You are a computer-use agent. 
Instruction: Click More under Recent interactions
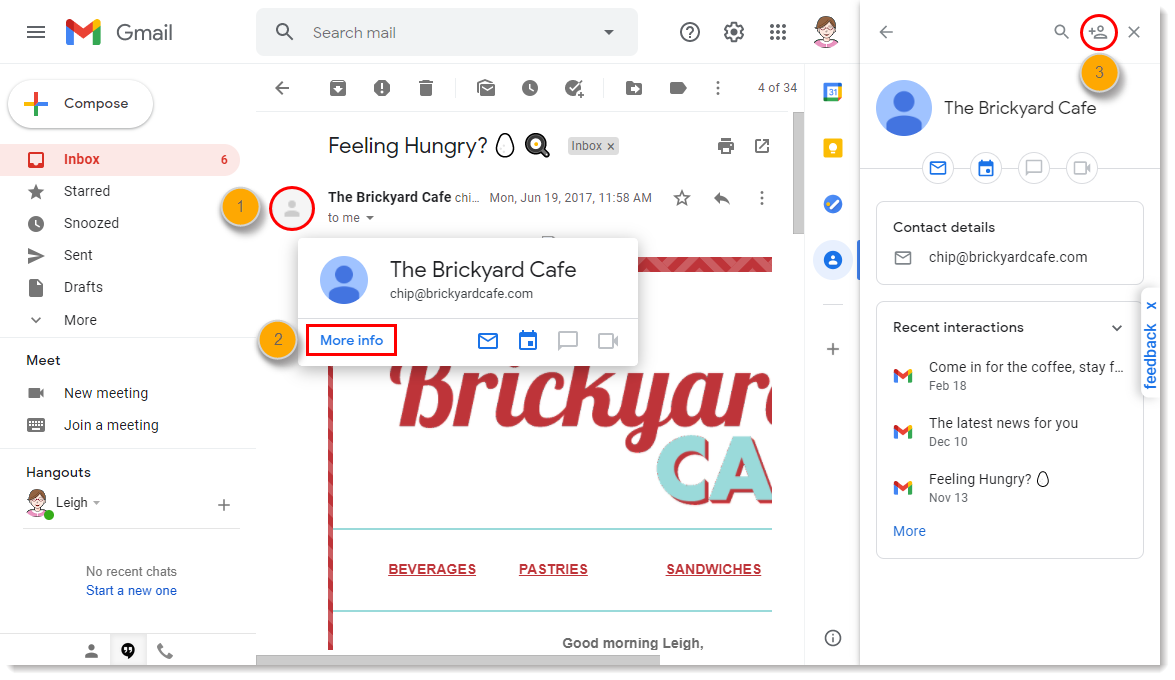coord(909,531)
